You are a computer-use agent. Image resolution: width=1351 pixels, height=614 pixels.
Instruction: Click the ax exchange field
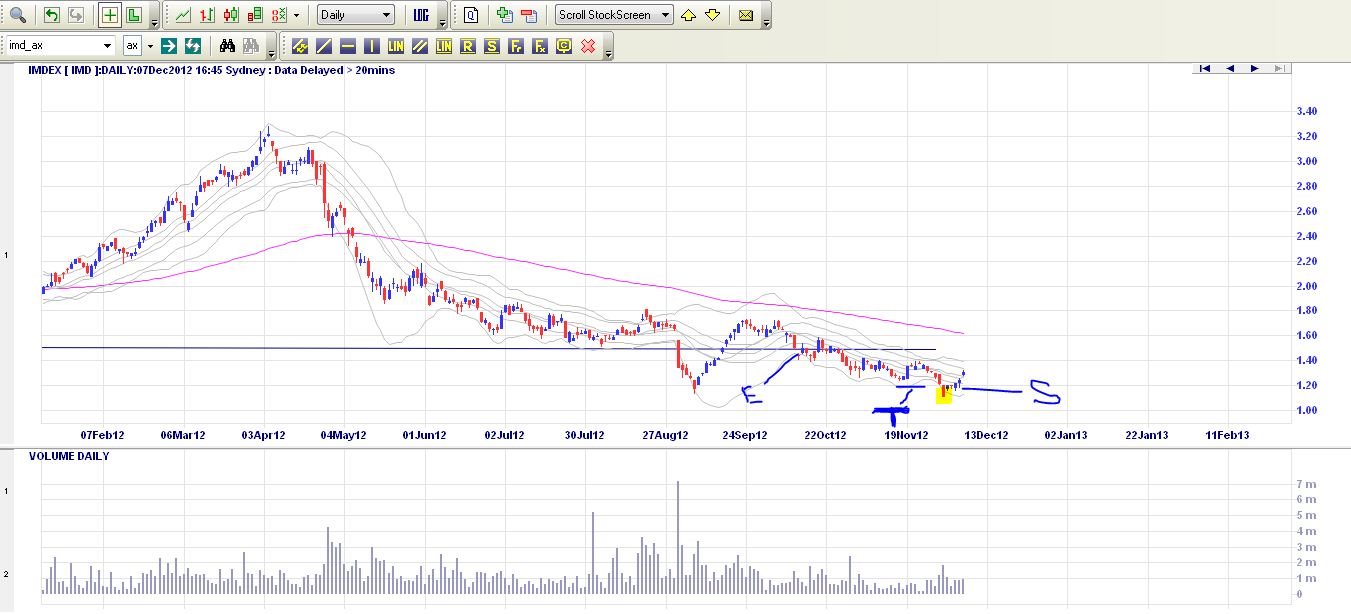point(133,45)
